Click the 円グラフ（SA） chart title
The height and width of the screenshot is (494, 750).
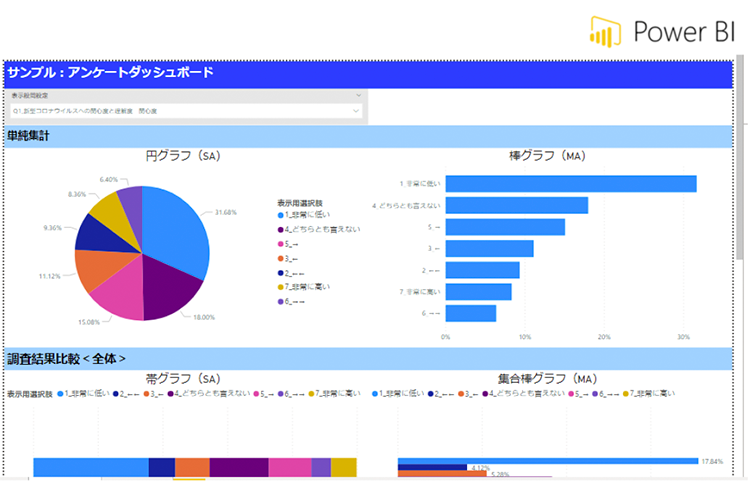tap(182, 156)
